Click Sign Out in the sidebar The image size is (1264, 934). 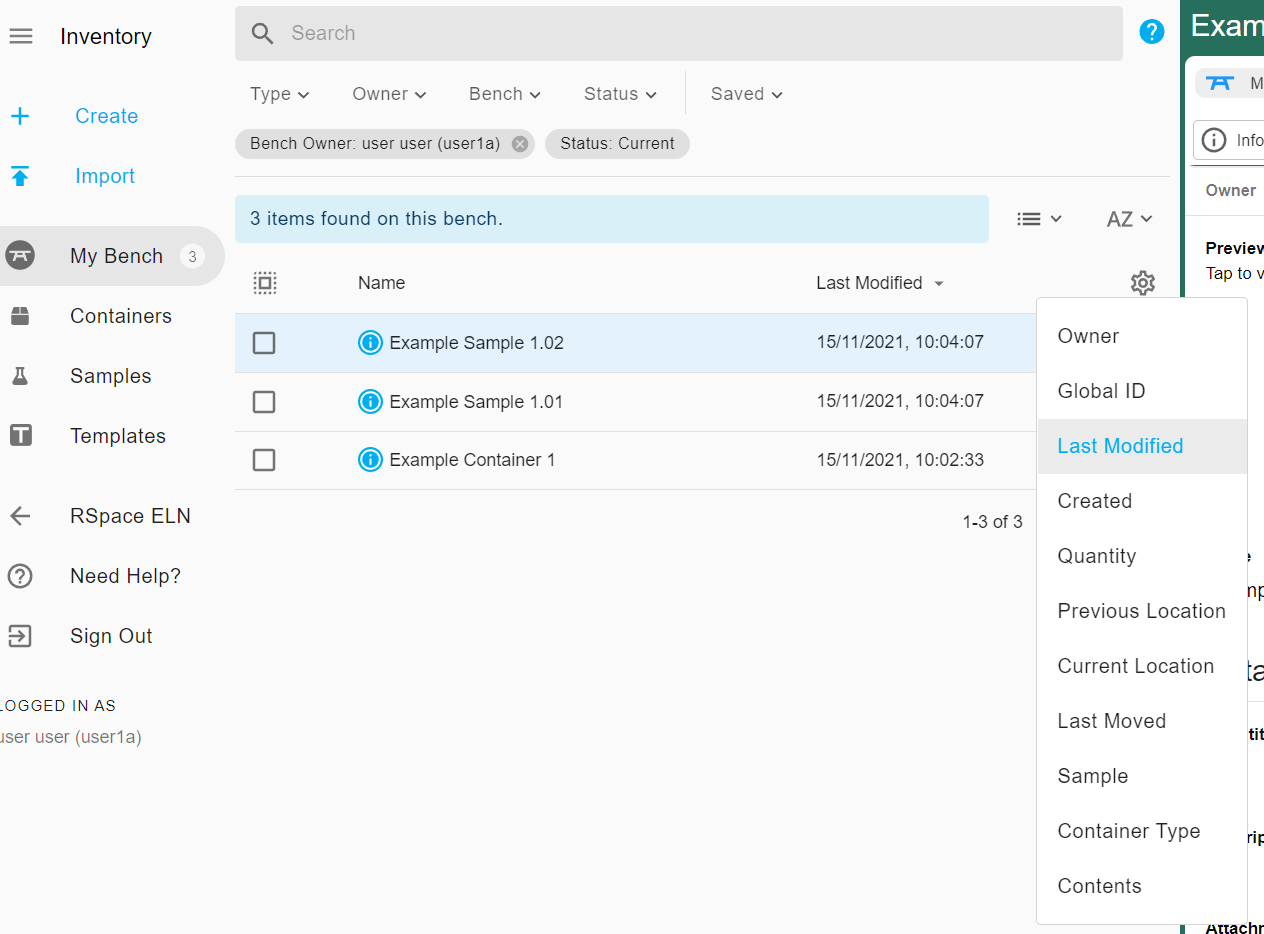pyautogui.click(x=112, y=636)
